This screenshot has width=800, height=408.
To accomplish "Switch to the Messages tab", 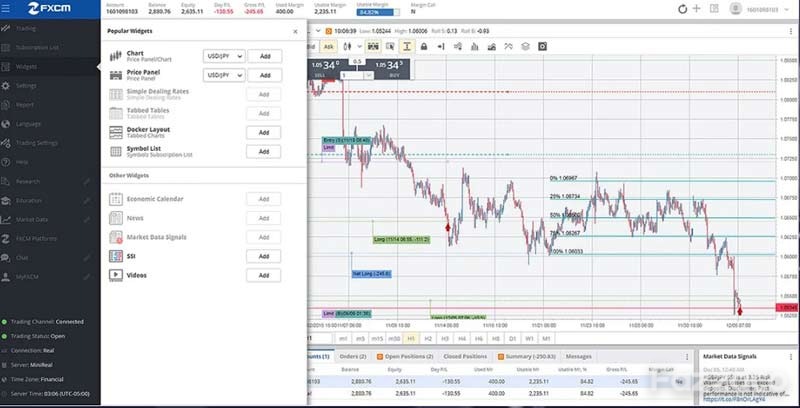I will coord(579,356).
